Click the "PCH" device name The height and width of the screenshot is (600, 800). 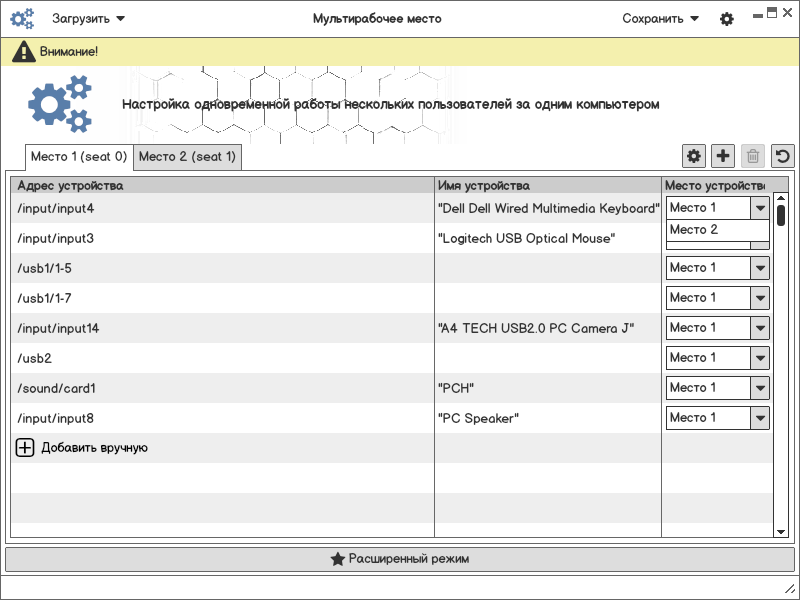[x=456, y=388]
